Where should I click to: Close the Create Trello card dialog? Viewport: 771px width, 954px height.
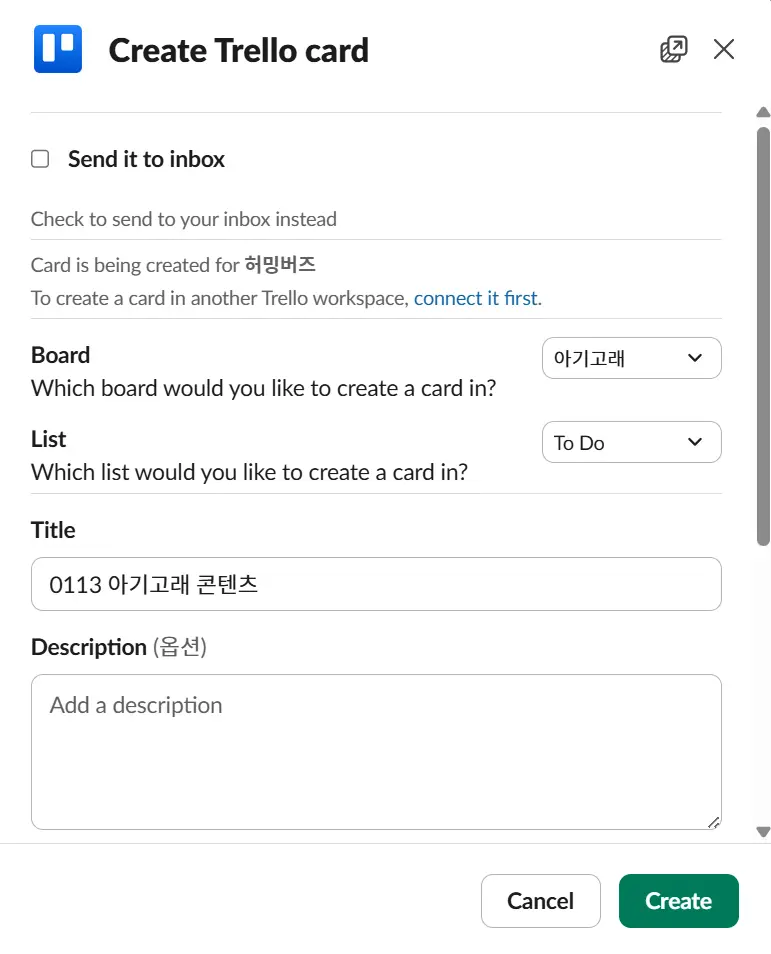pyautogui.click(x=724, y=49)
